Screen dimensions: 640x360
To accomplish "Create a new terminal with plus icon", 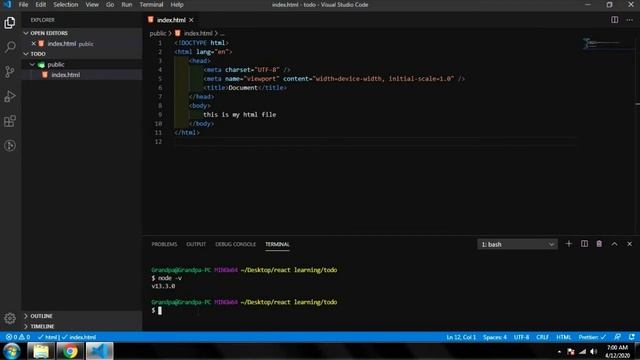I will (569, 244).
